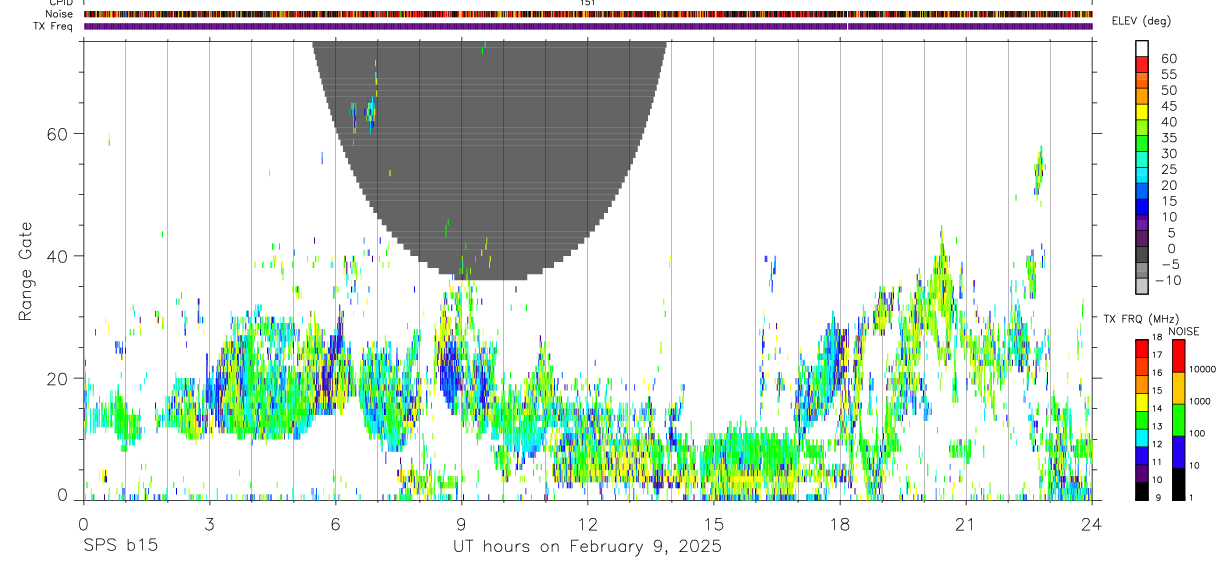Viewport: 1228px width, 567px height.
Task: Click the 'TX FRQ (MHz)' legend title
Action: click(x=1140, y=318)
